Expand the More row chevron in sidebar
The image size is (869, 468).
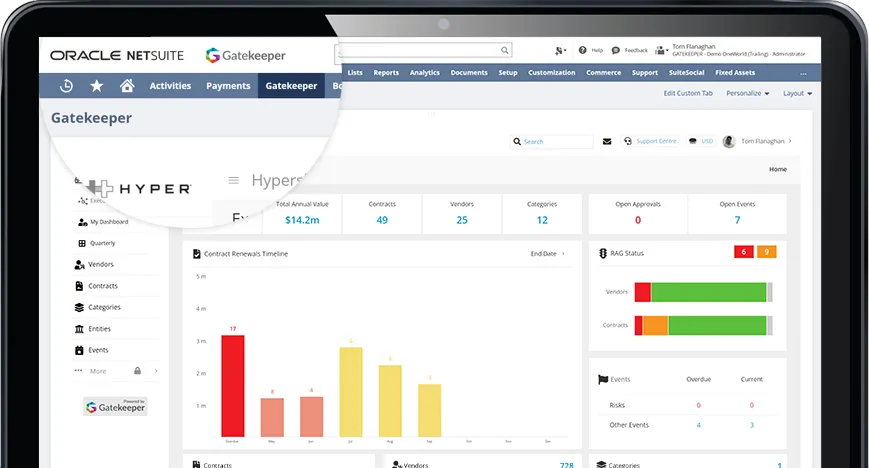tap(156, 371)
